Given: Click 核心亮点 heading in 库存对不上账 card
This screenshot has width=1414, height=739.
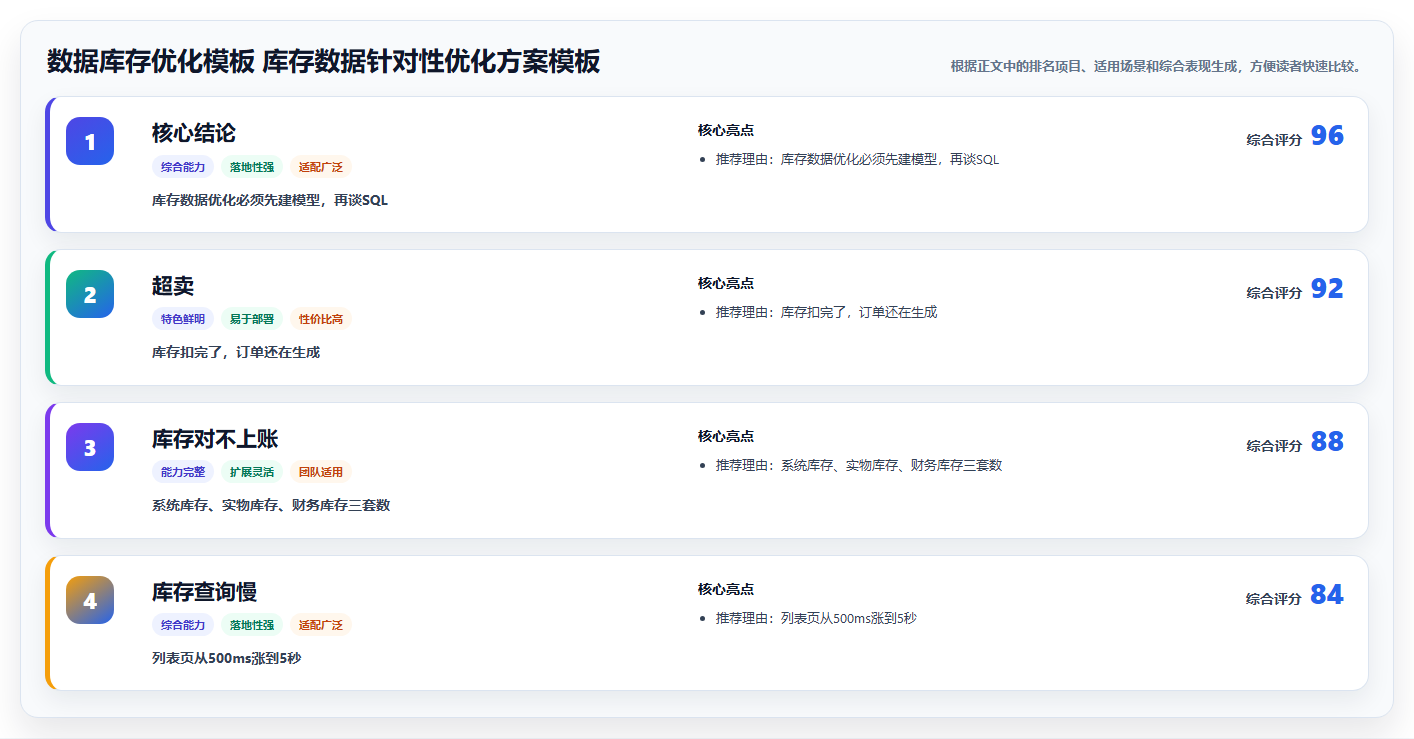Looking at the screenshot, I should point(726,436).
